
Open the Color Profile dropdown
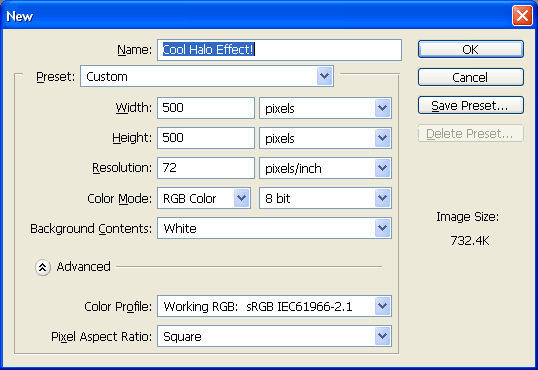coord(274,306)
